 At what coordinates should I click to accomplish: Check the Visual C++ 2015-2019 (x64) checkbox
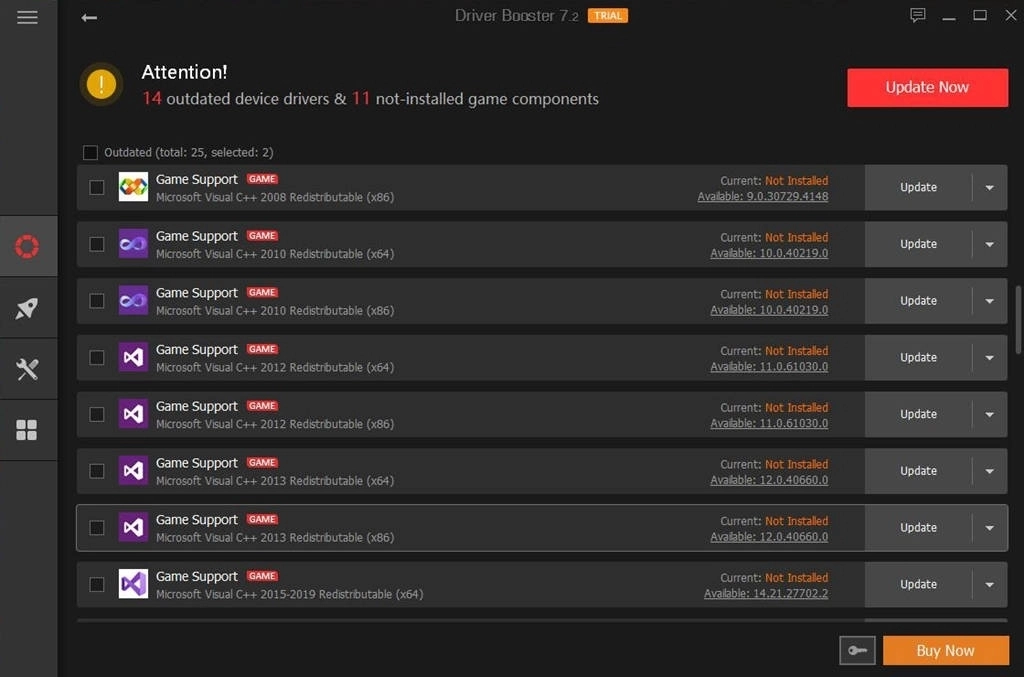click(97, 584)
